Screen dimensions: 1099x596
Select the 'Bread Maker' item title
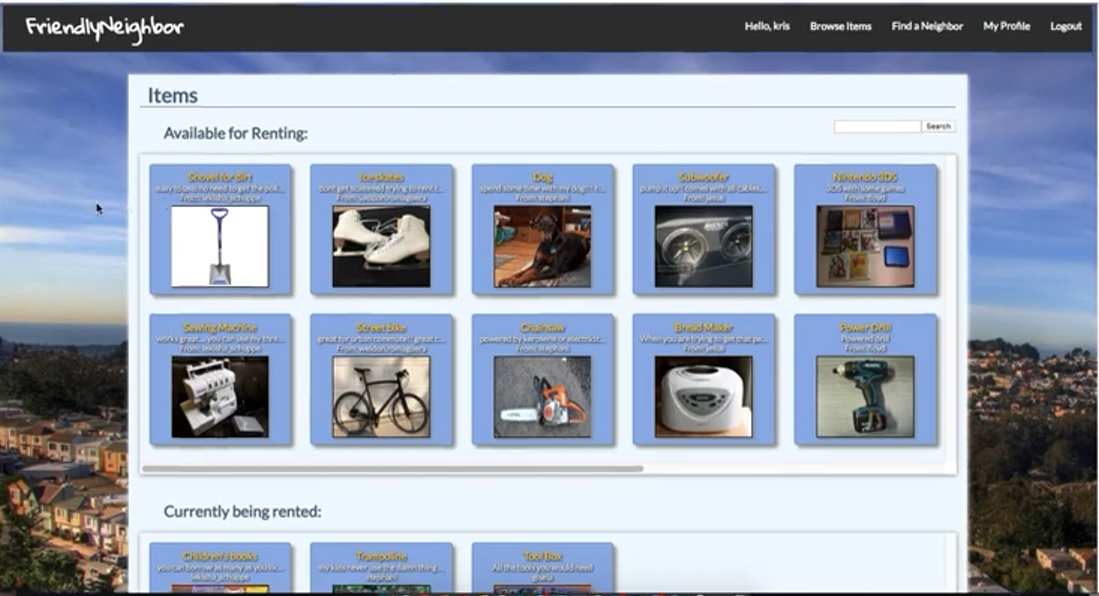pyautogui.click(x=704, y=327)
